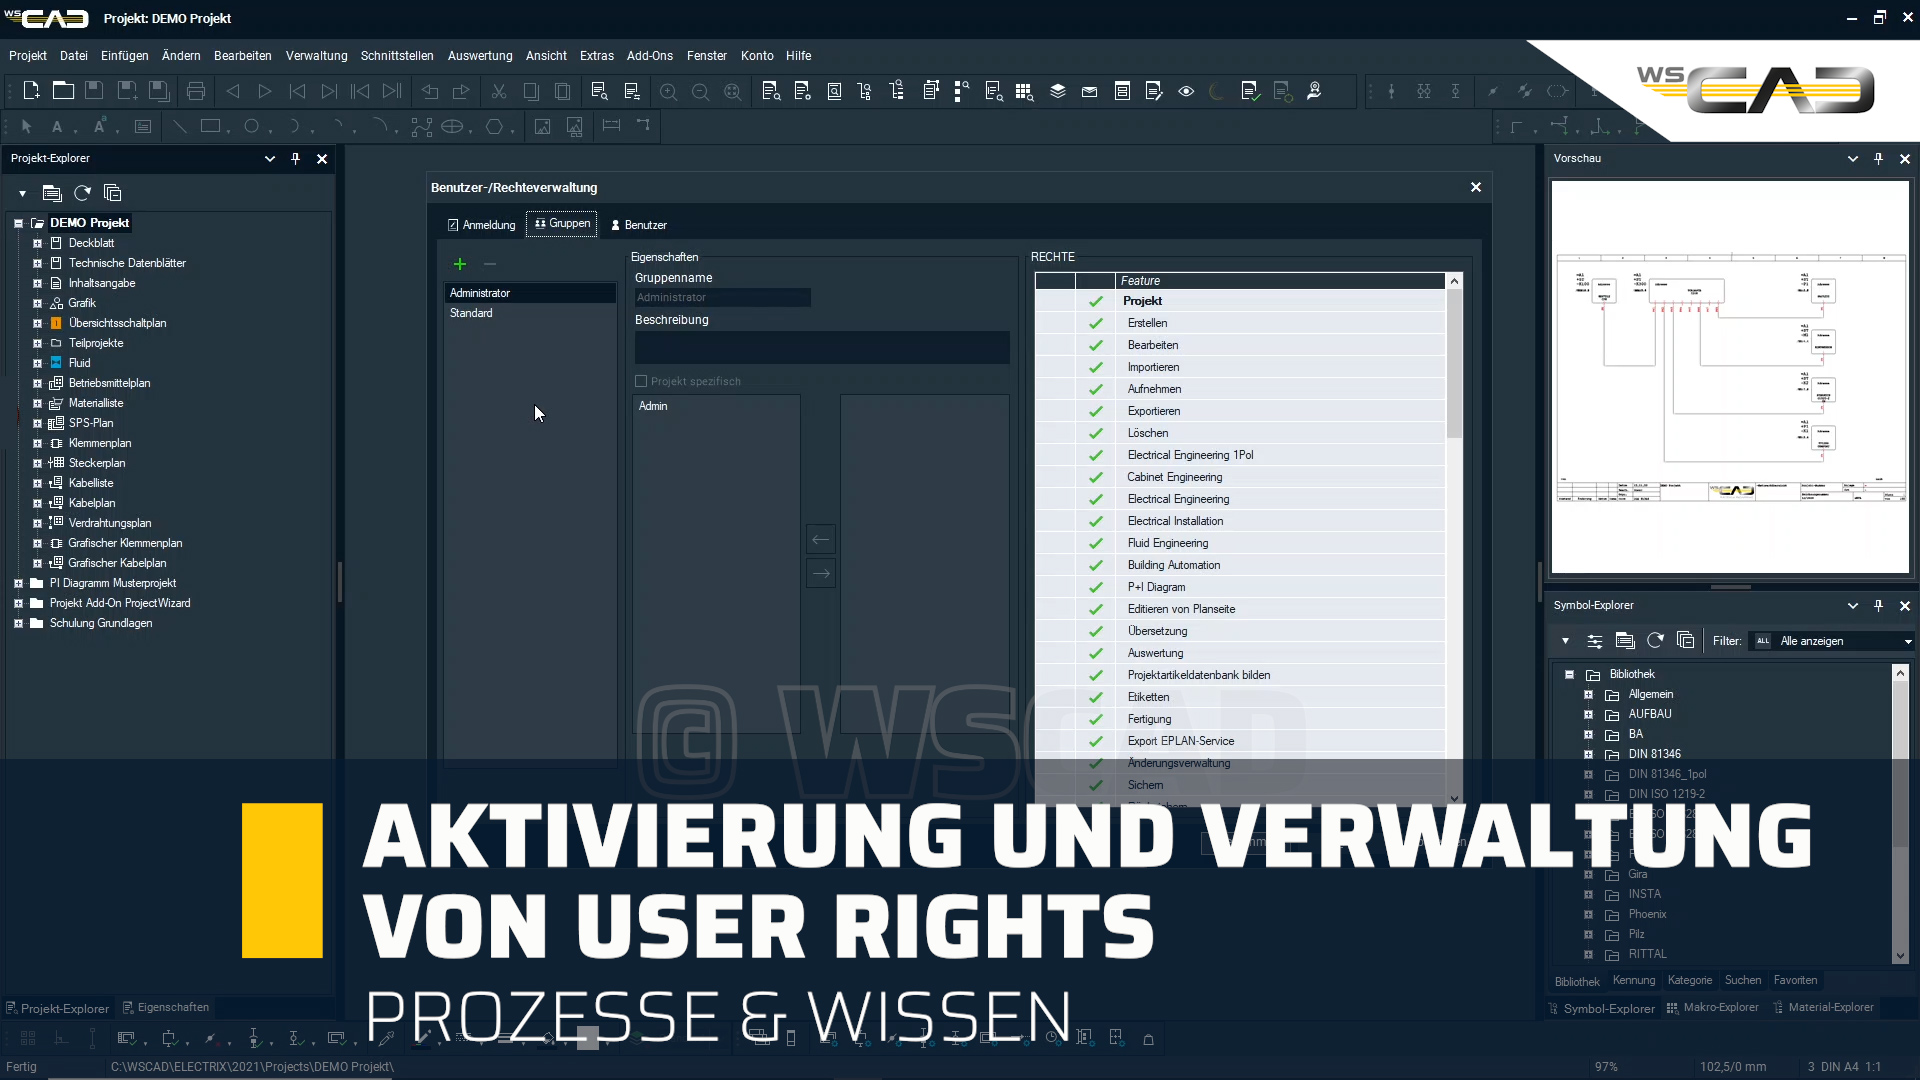Screen dimensions: 1920x1080
Task: Uncheck the Anmeldung checkbox
Action: [453, 225]
